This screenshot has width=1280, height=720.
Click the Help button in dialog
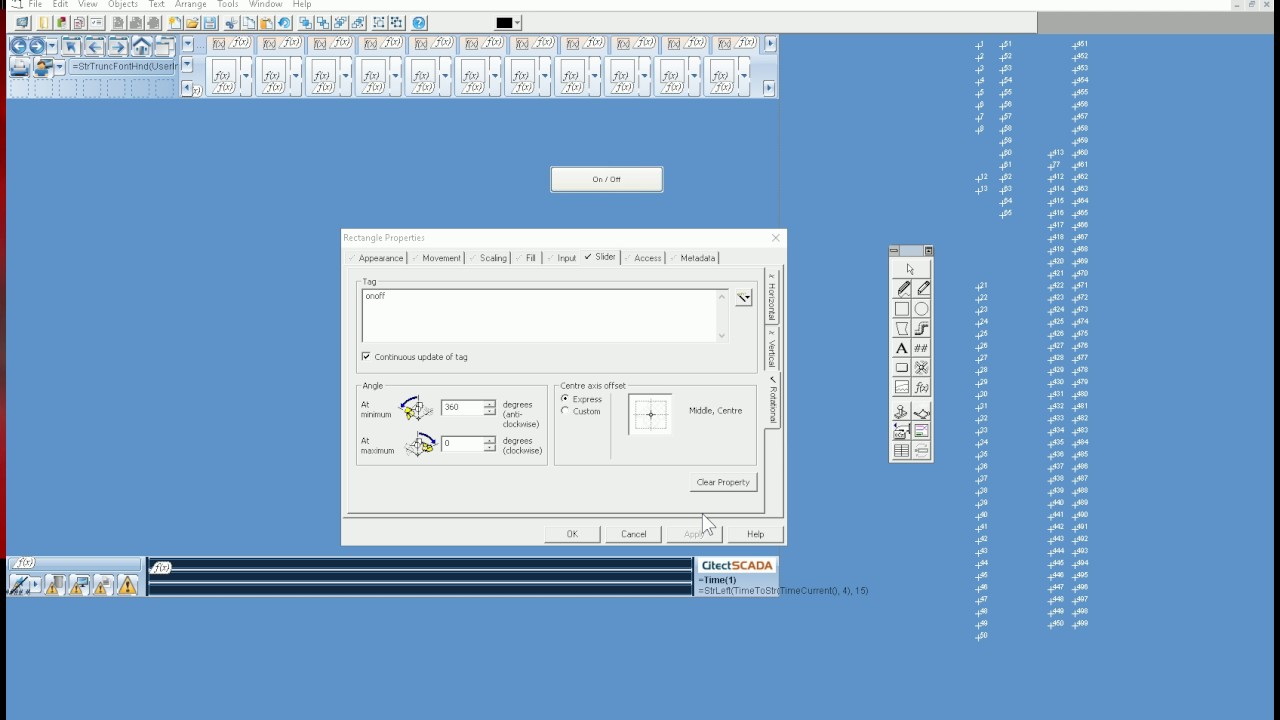pyautogui.click(x=755, y=534)
